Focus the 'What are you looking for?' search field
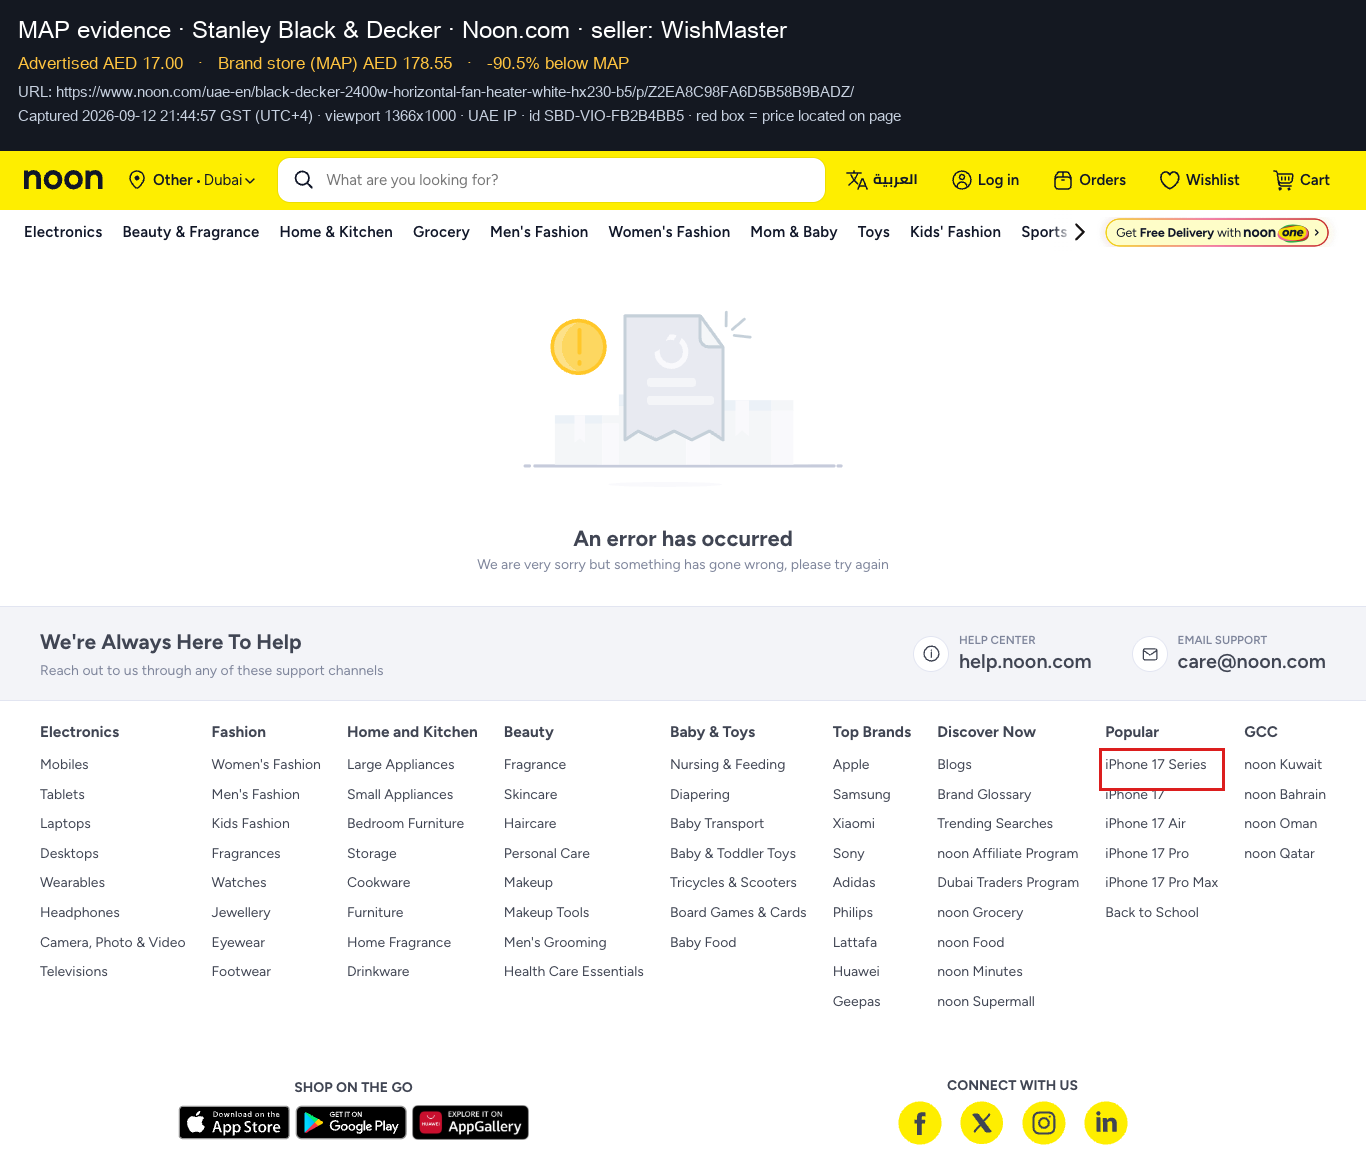 pyautogui.click(x=552, y=180)
